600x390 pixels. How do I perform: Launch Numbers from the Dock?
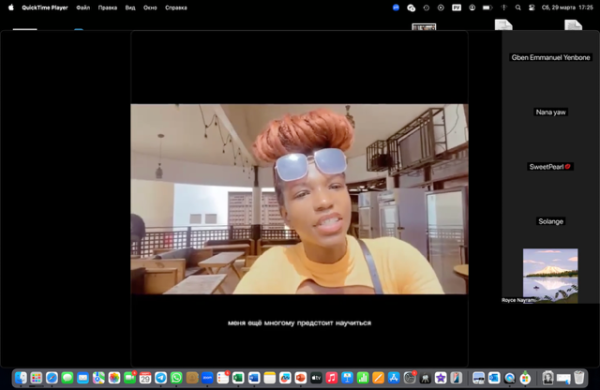(363, 378)
